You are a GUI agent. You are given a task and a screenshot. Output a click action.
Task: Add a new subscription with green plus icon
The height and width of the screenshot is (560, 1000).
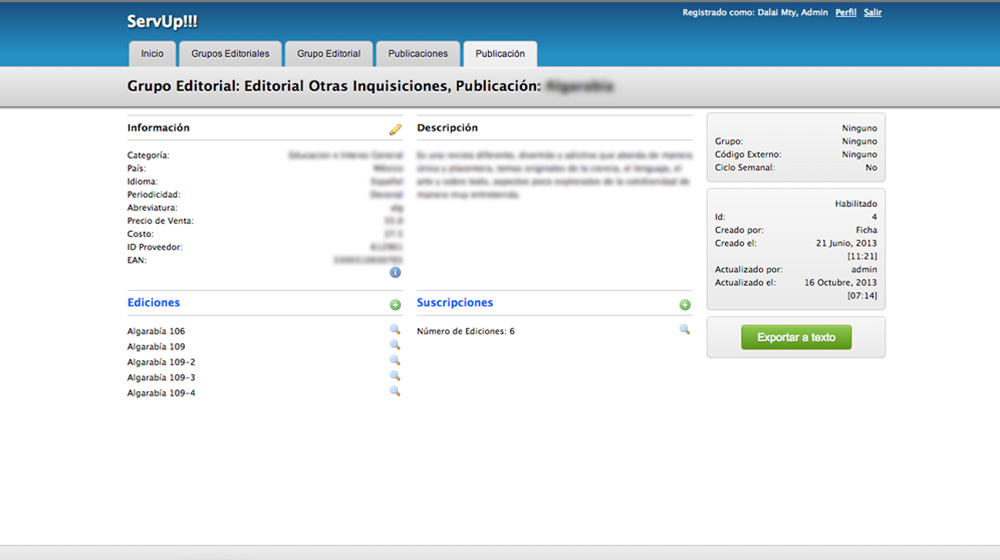[685, 304]
